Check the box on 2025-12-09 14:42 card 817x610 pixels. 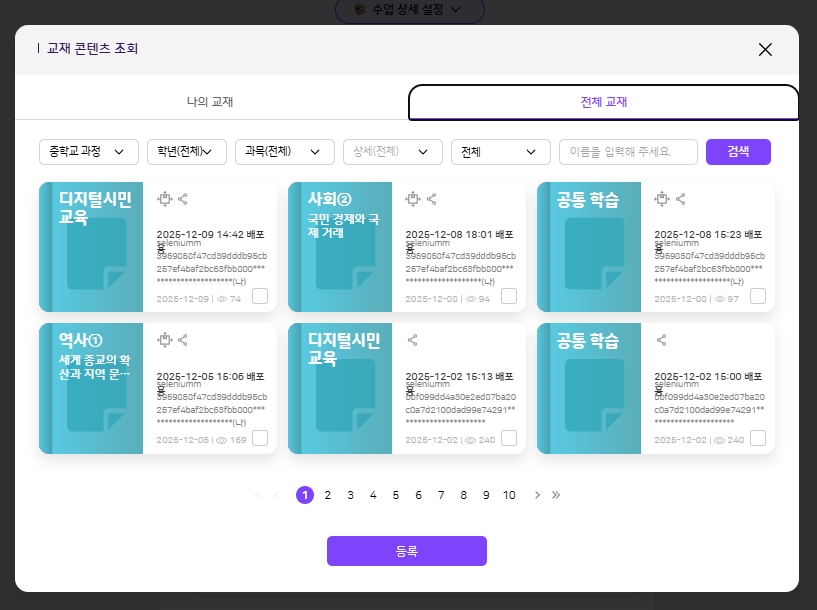(260, 296)
